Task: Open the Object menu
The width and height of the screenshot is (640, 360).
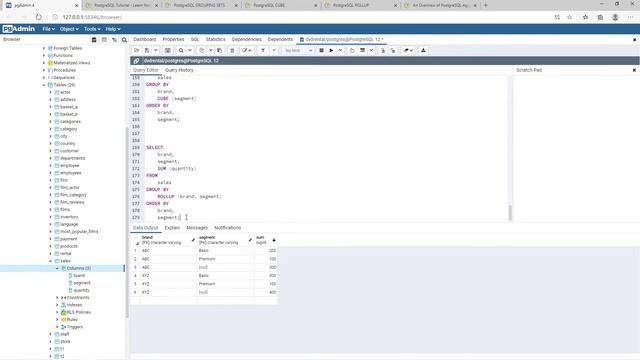Action: point(69,29)
